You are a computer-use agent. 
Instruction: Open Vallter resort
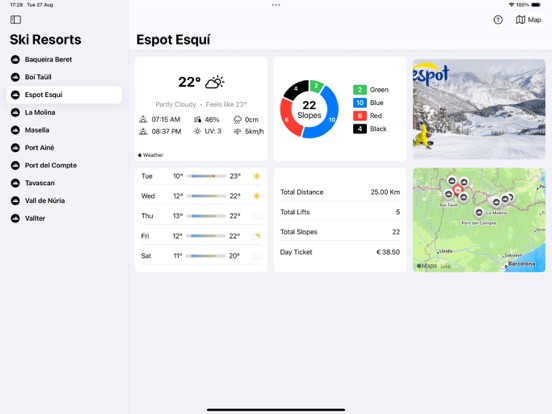coord(64,218)
